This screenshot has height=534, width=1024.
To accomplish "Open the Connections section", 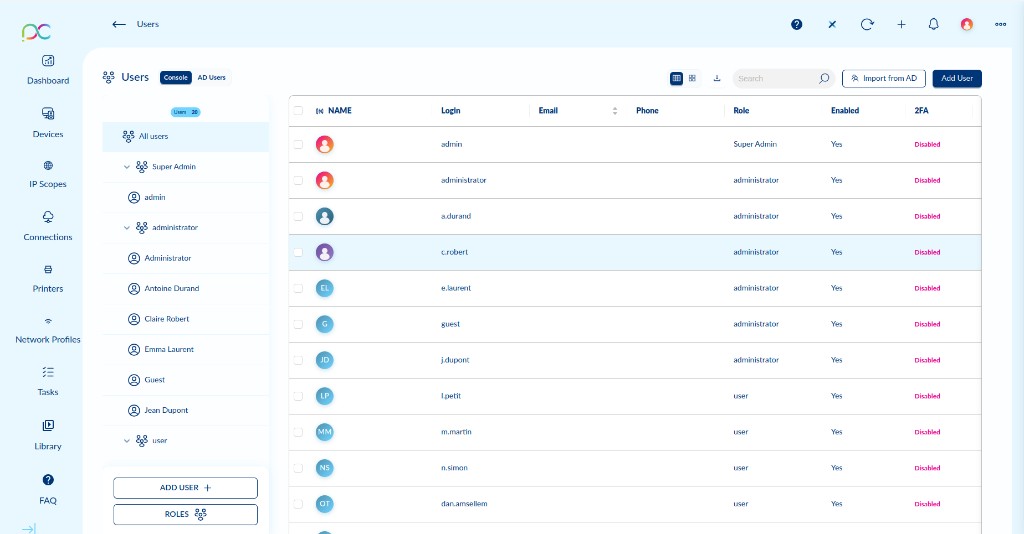I will pyautogui.click(x=48, y=226).
